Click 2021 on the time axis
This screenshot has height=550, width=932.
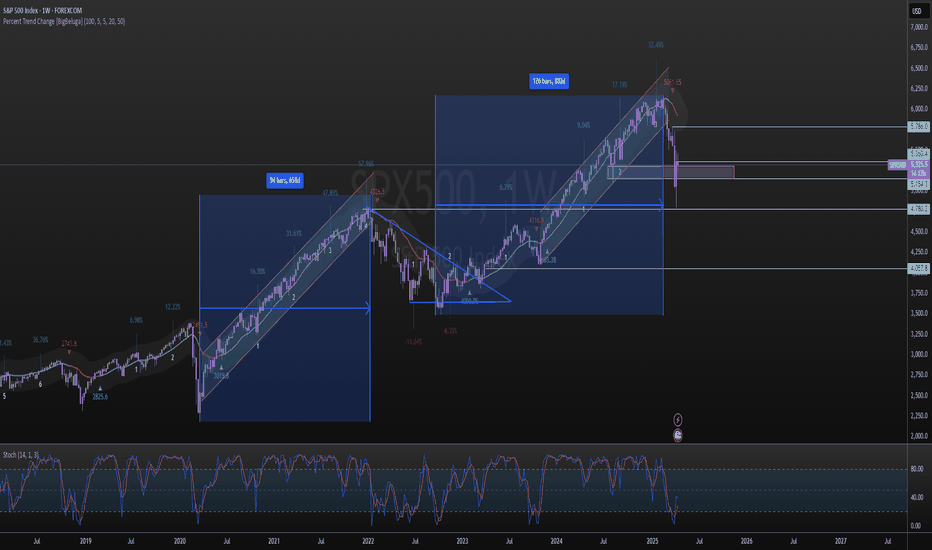(274, 541)
